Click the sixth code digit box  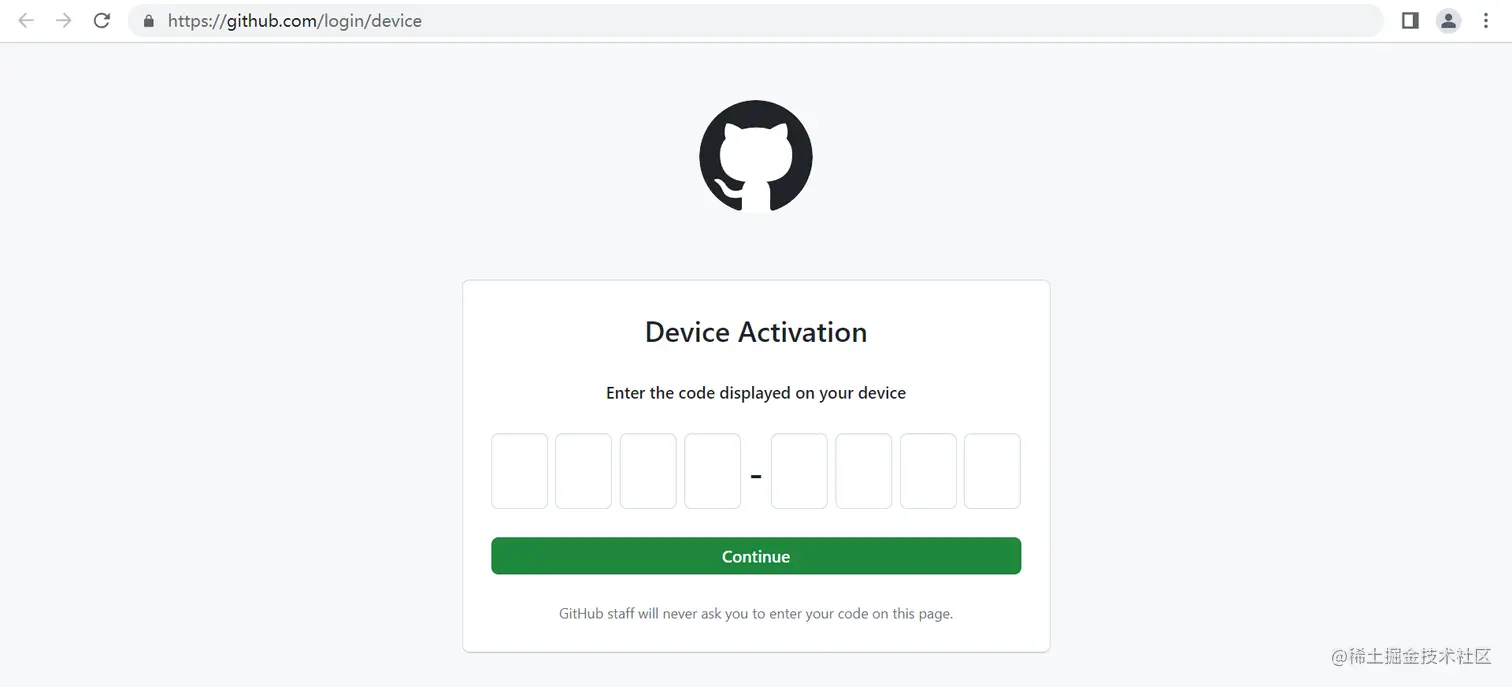click(863, 471)
